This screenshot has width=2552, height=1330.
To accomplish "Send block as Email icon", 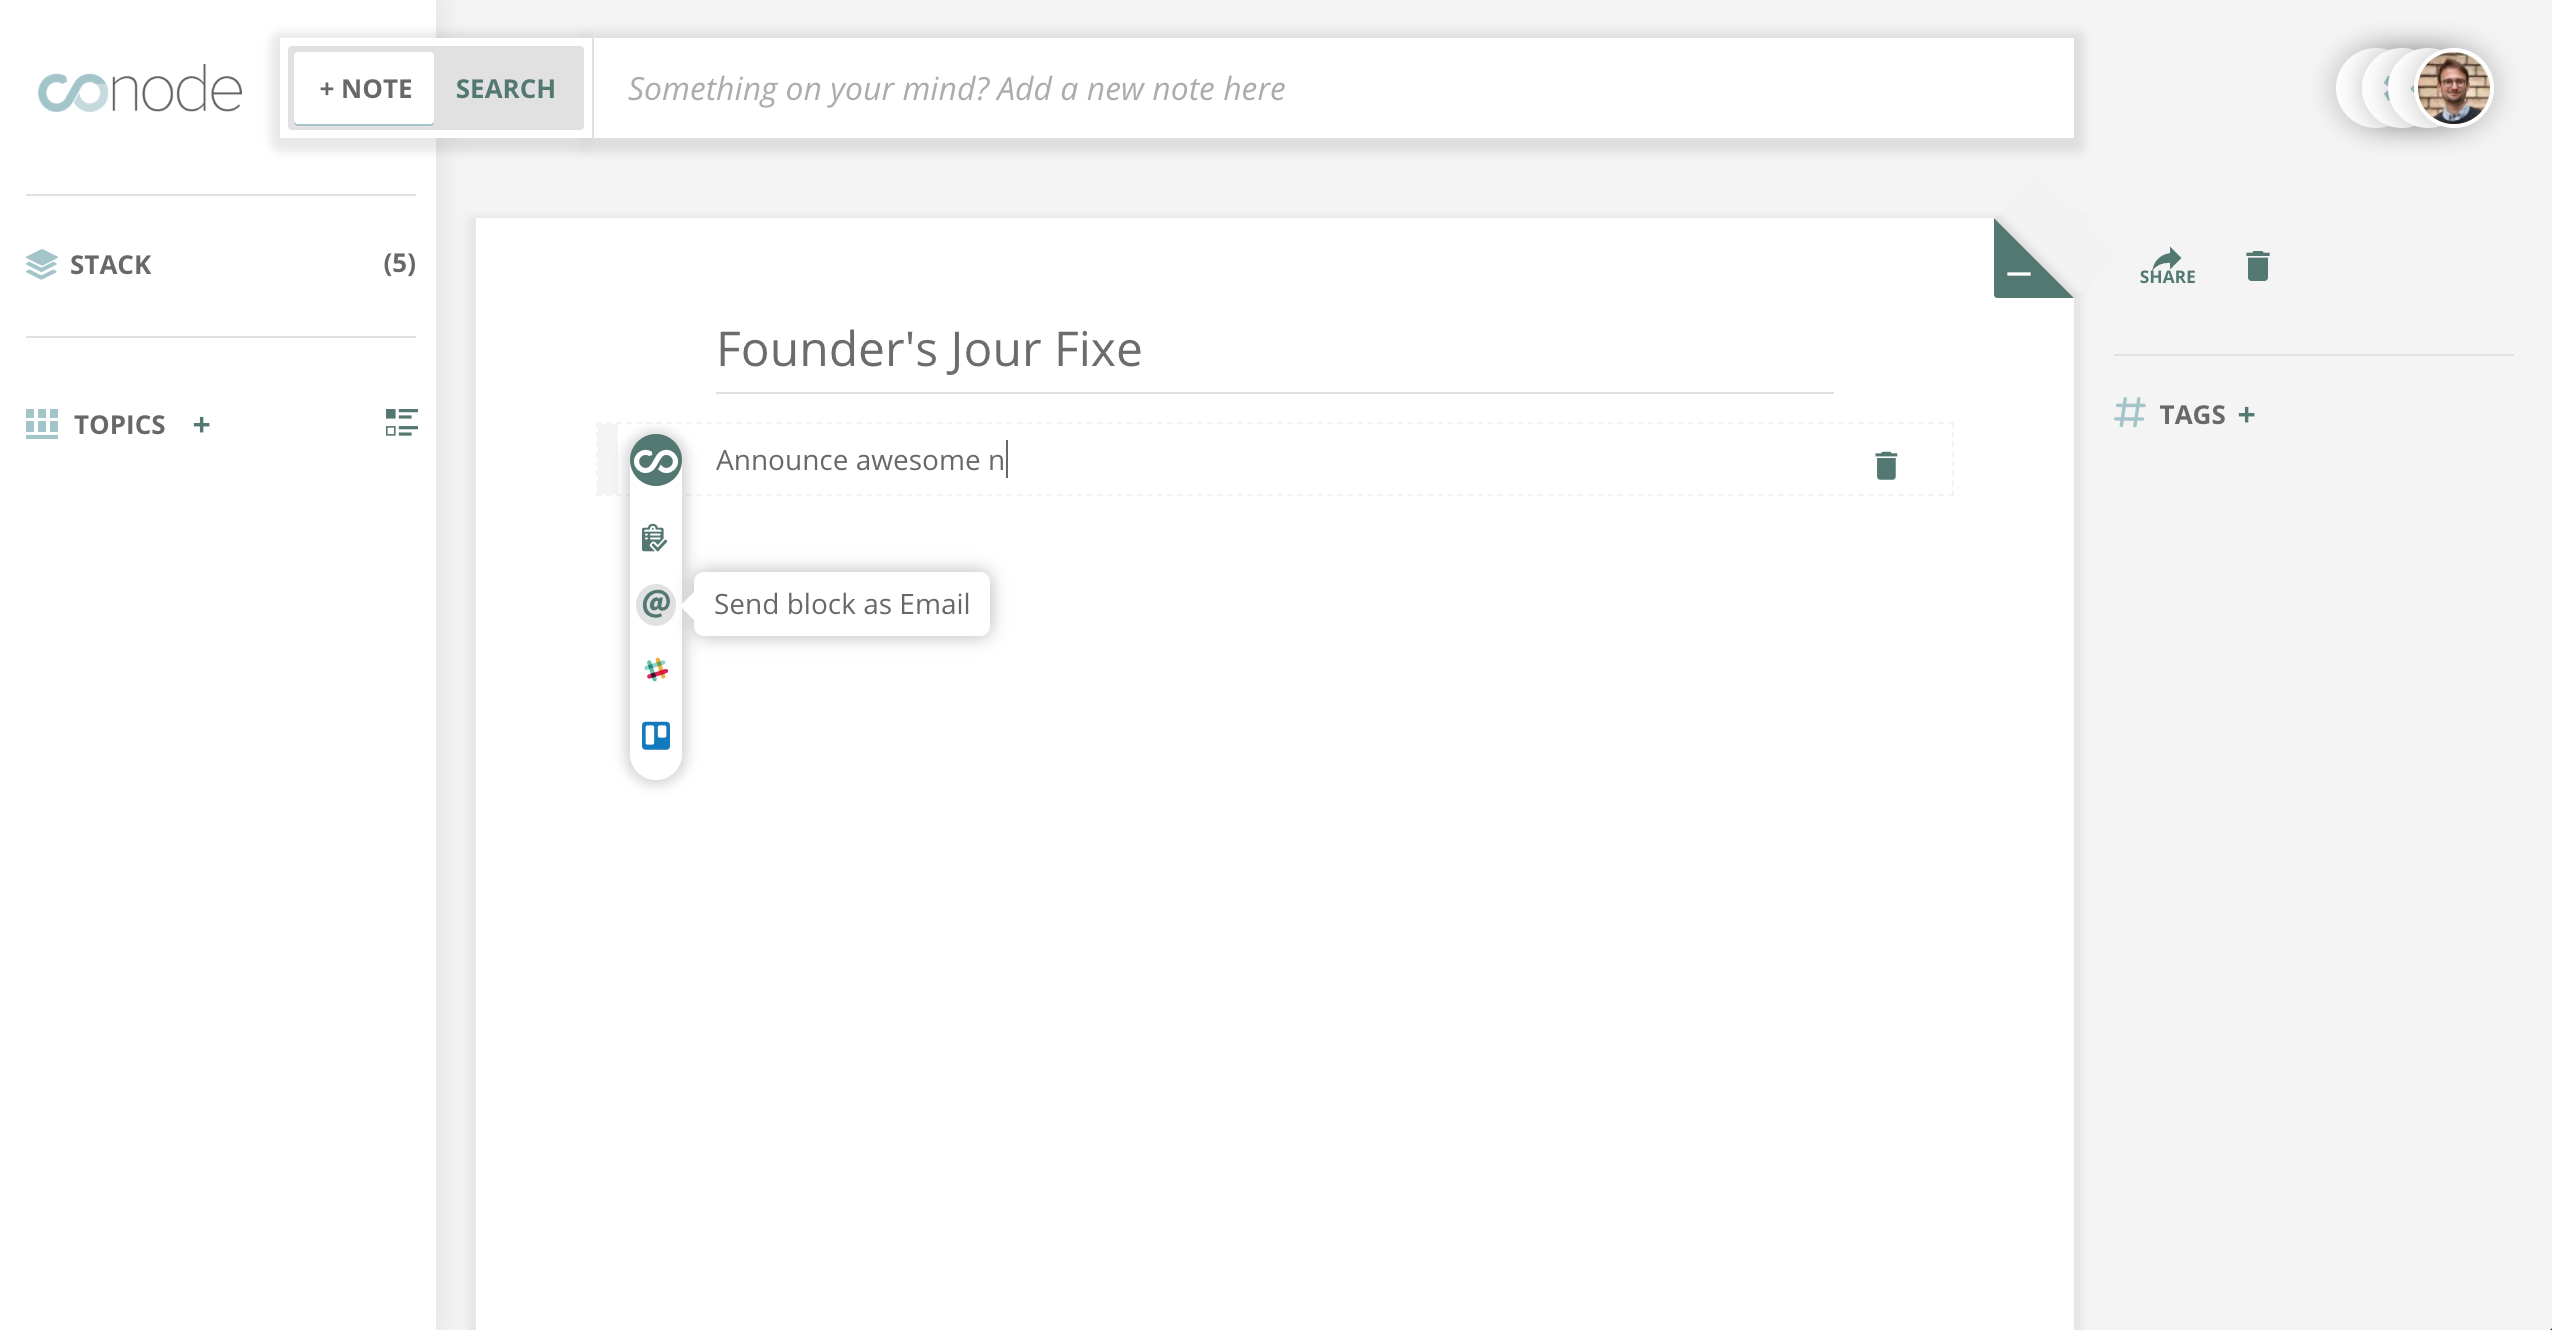I will point(656,604).
